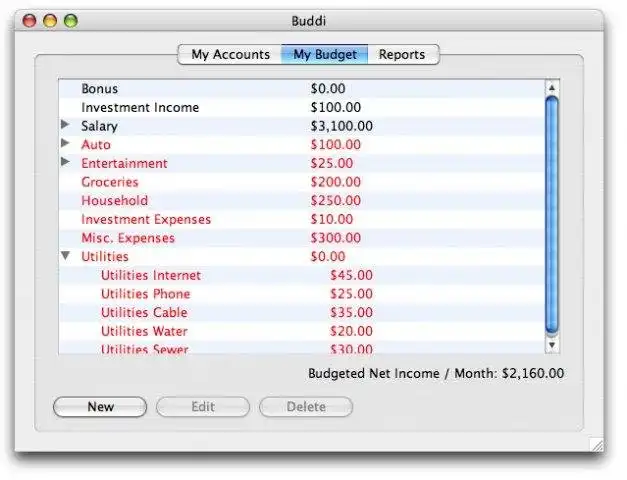
Task: Select the Investment Expenses row
Action: (302, 219)
